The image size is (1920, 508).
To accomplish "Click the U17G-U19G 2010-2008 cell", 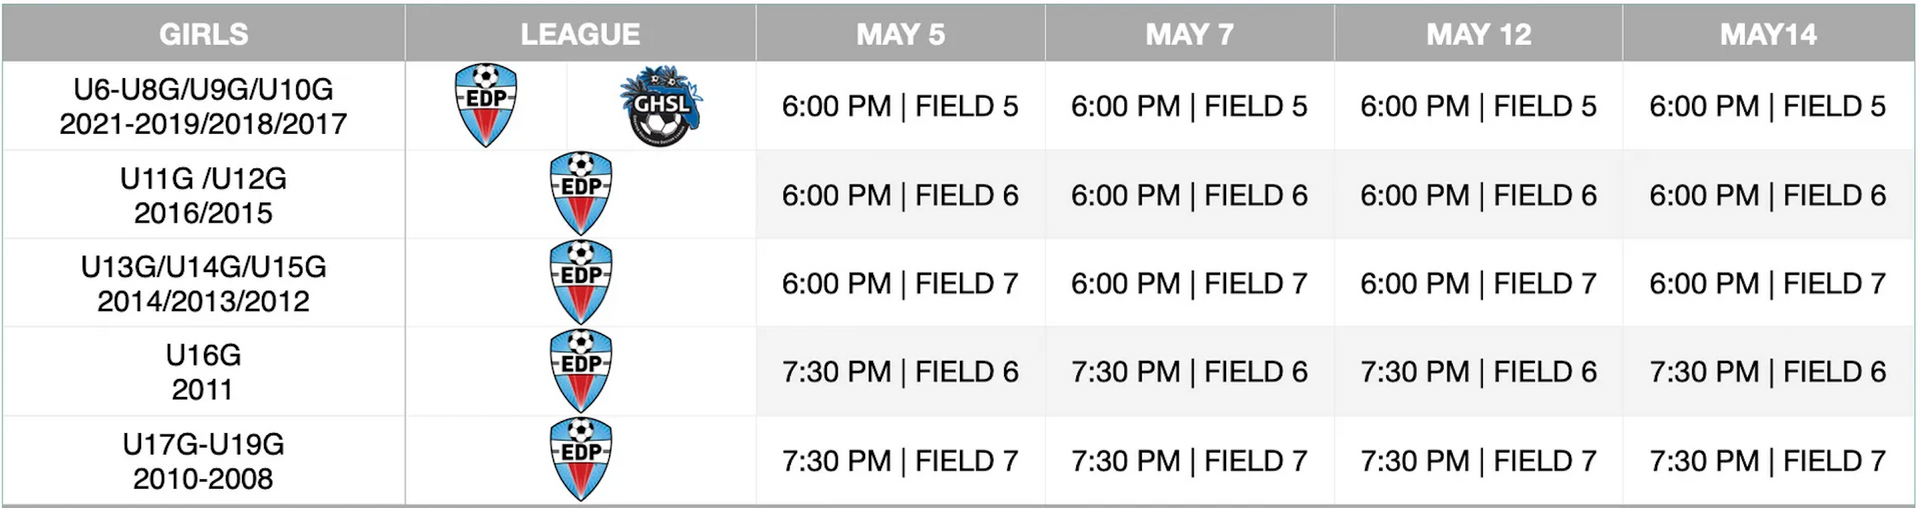I will pos(203,461).
